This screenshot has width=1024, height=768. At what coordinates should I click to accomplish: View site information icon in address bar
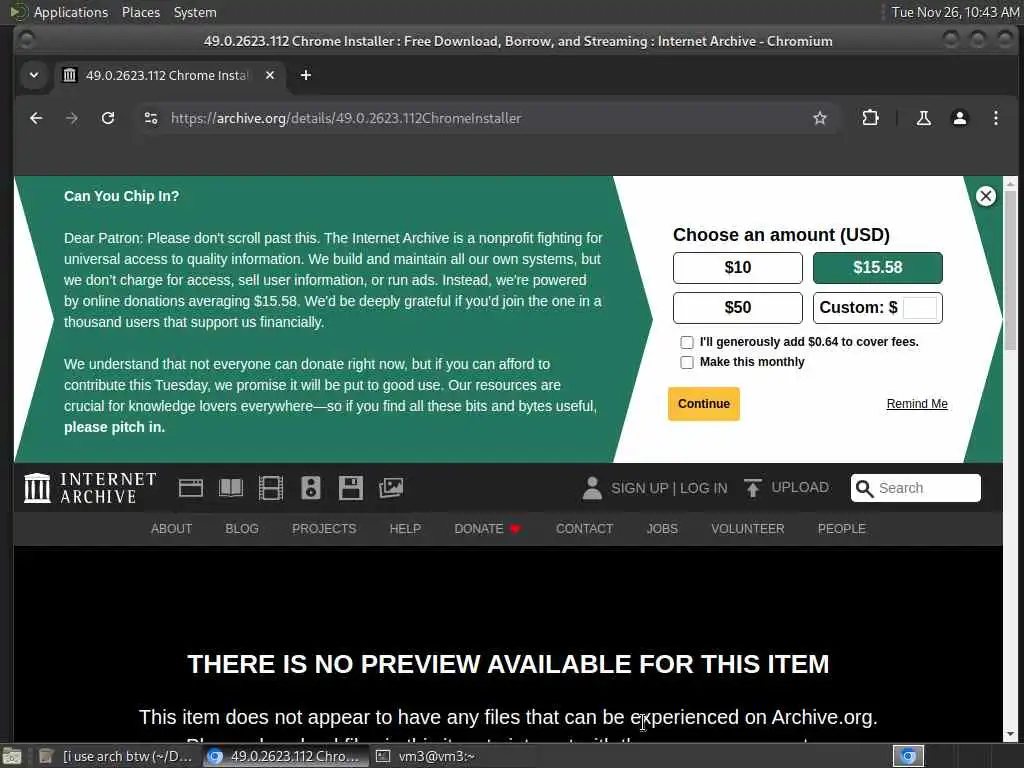151,118
